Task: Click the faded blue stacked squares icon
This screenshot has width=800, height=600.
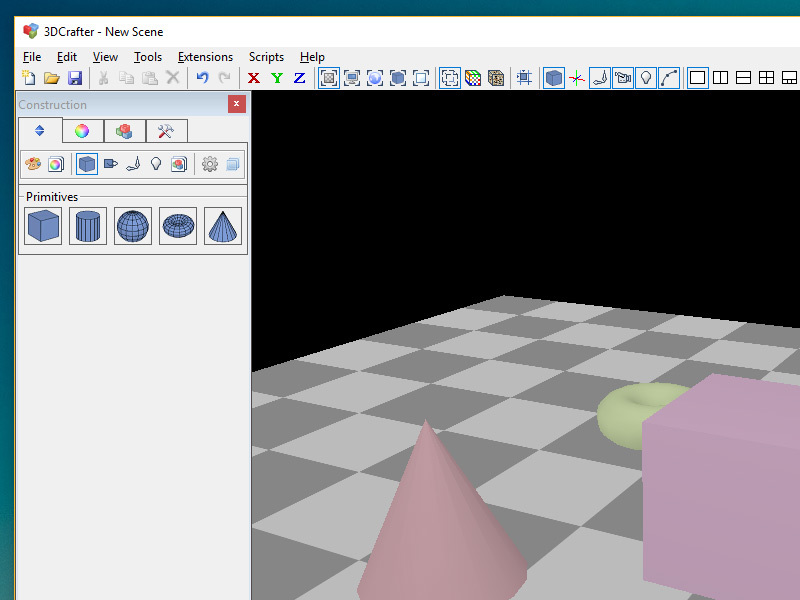Action: coord(233,164)
